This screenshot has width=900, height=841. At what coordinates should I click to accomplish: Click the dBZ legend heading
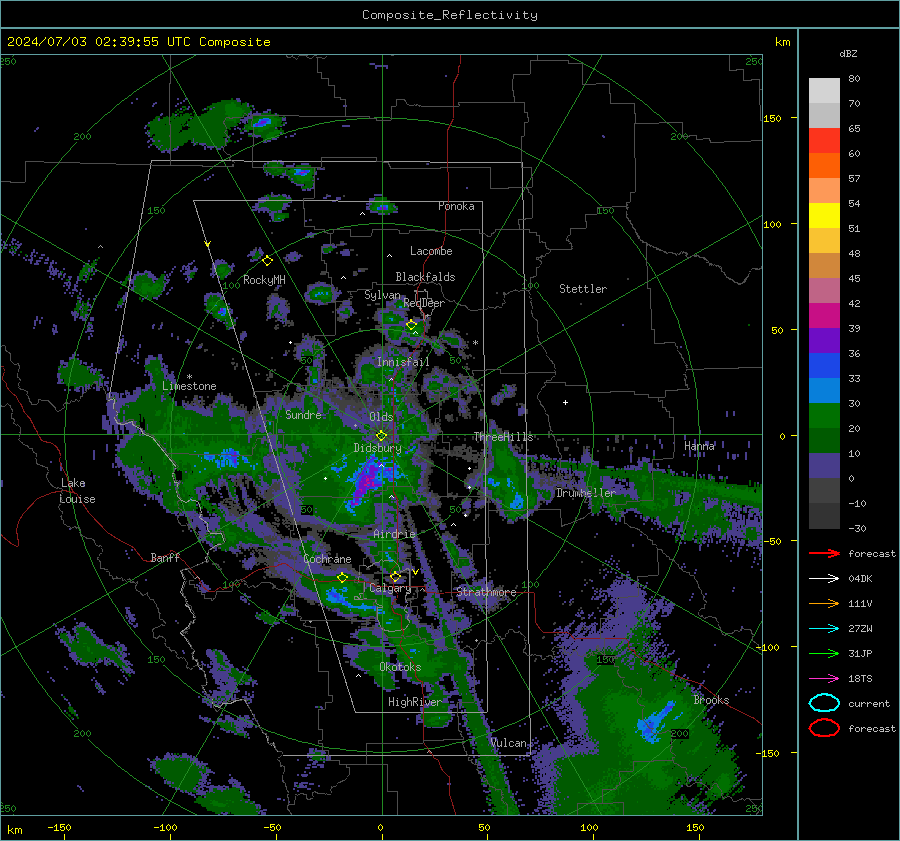point(848,53)
